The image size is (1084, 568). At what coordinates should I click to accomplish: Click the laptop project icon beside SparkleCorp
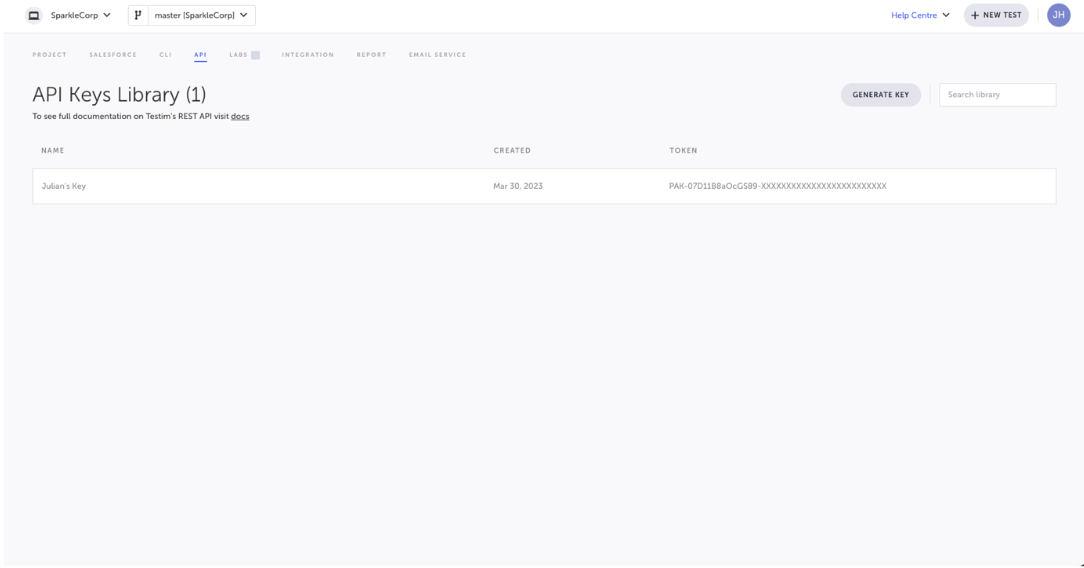(x=33, y=15)
